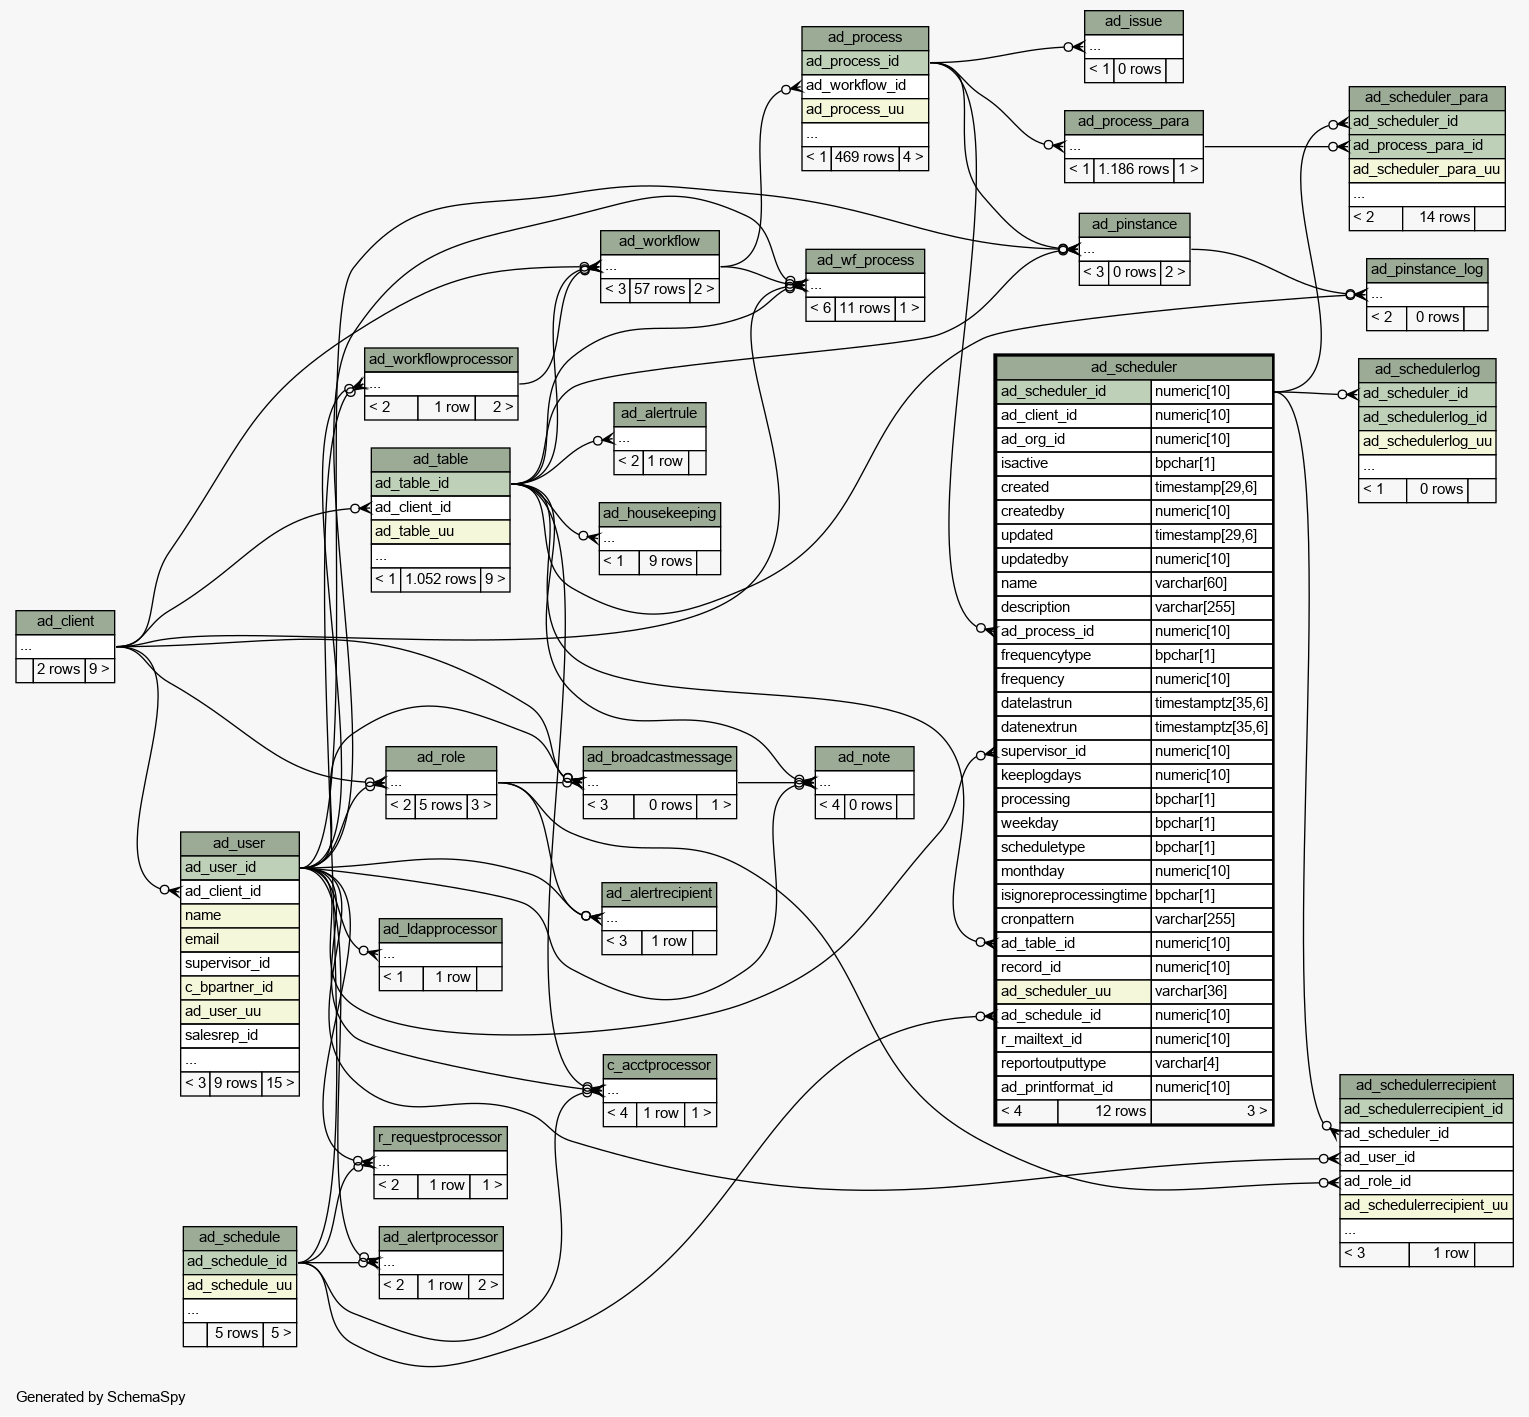Open the ad_workflowprocessor table header
This screenshot has width=1529, height=1417.
441,360
